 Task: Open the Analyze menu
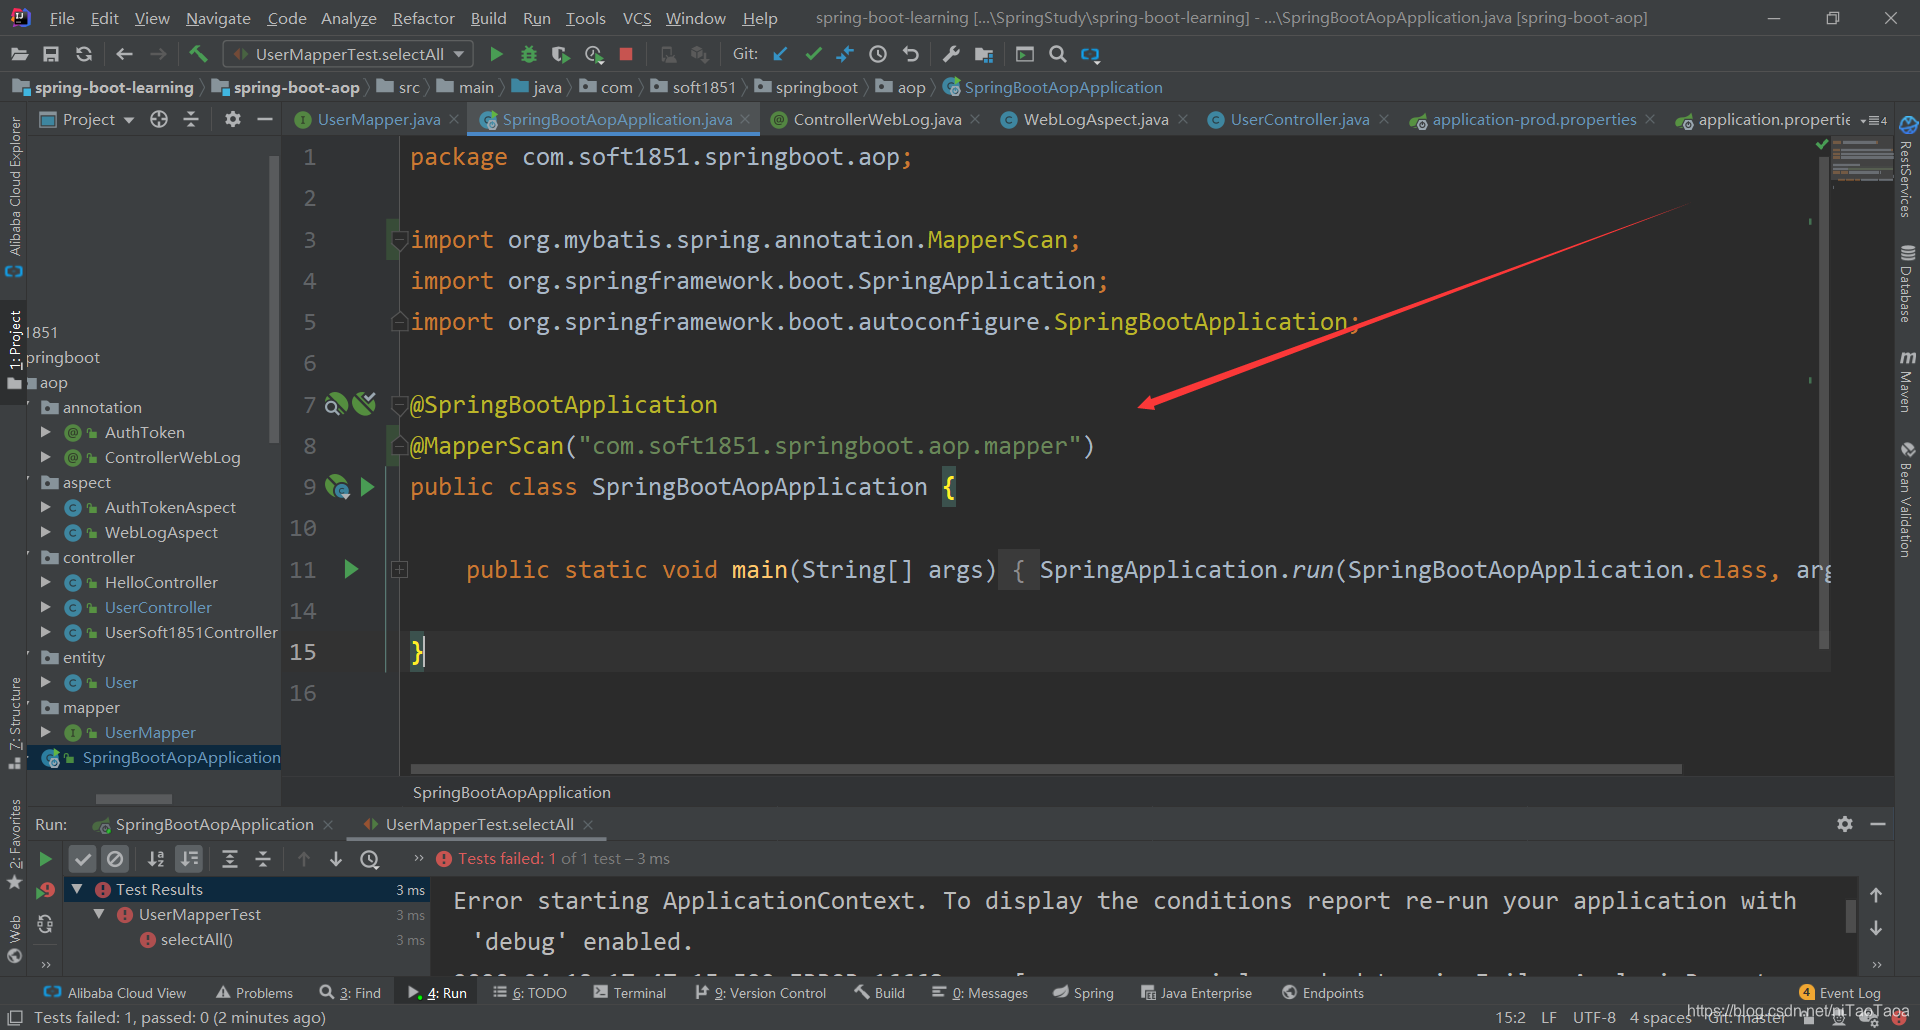coord(348,18)
